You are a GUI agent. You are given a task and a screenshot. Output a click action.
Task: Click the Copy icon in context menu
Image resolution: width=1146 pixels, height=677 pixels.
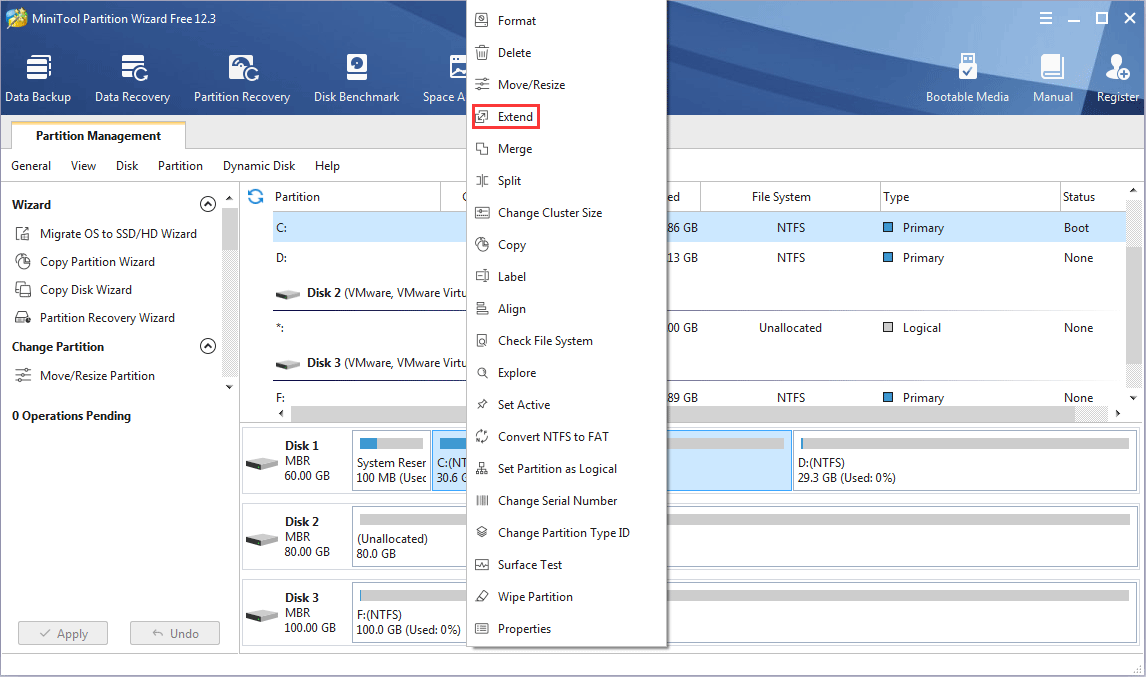(x=482, y=244)
